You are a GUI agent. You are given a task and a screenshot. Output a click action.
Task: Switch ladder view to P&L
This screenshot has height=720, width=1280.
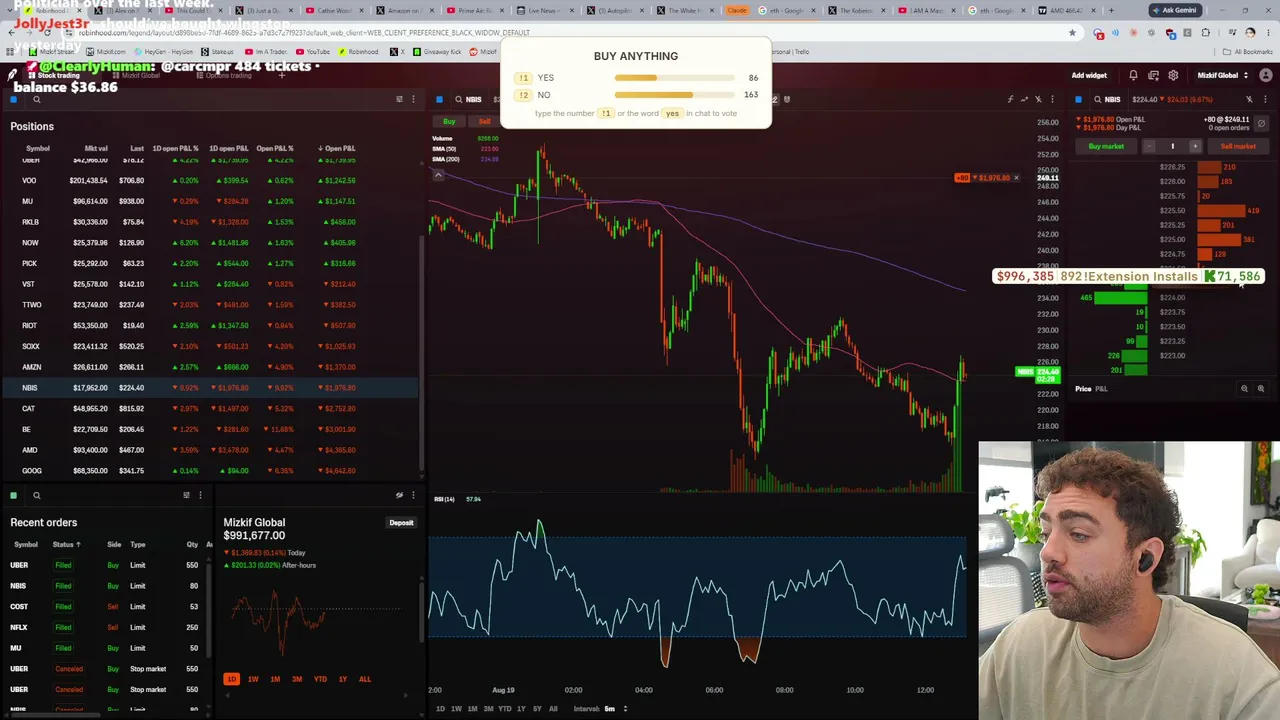(x=1101, y=388)
